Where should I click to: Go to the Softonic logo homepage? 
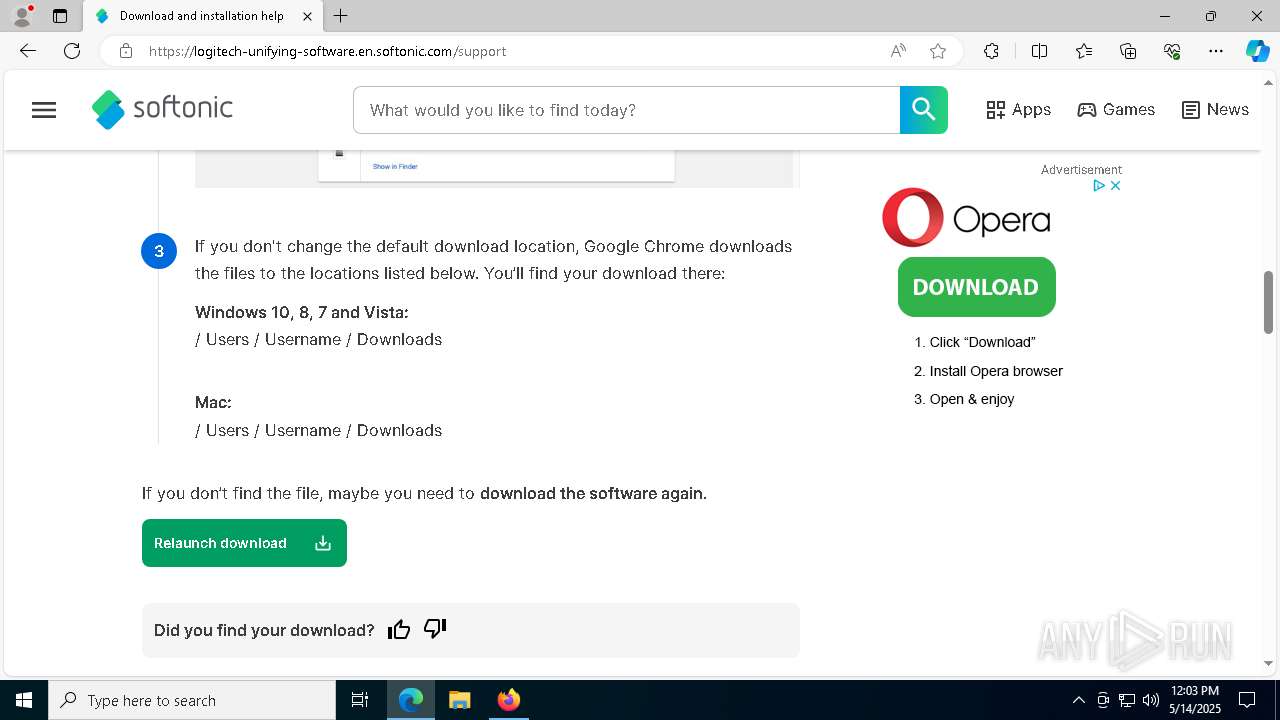pyautogui.click(x=162, y=109)
